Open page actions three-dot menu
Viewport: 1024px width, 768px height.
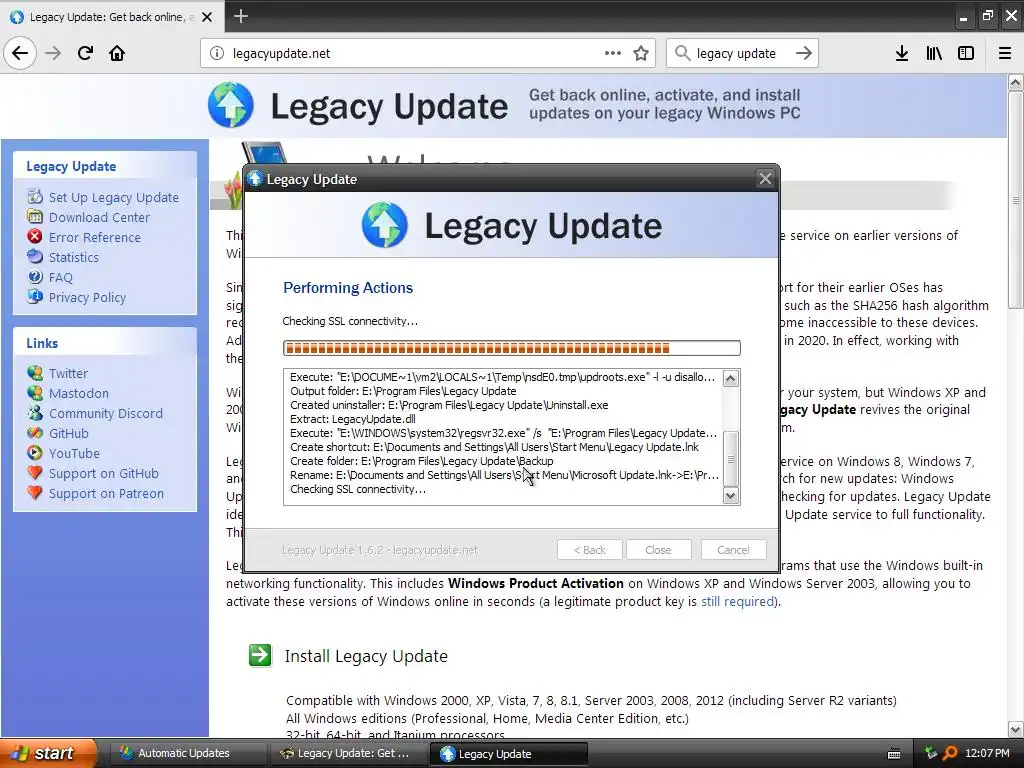[613, 53]
